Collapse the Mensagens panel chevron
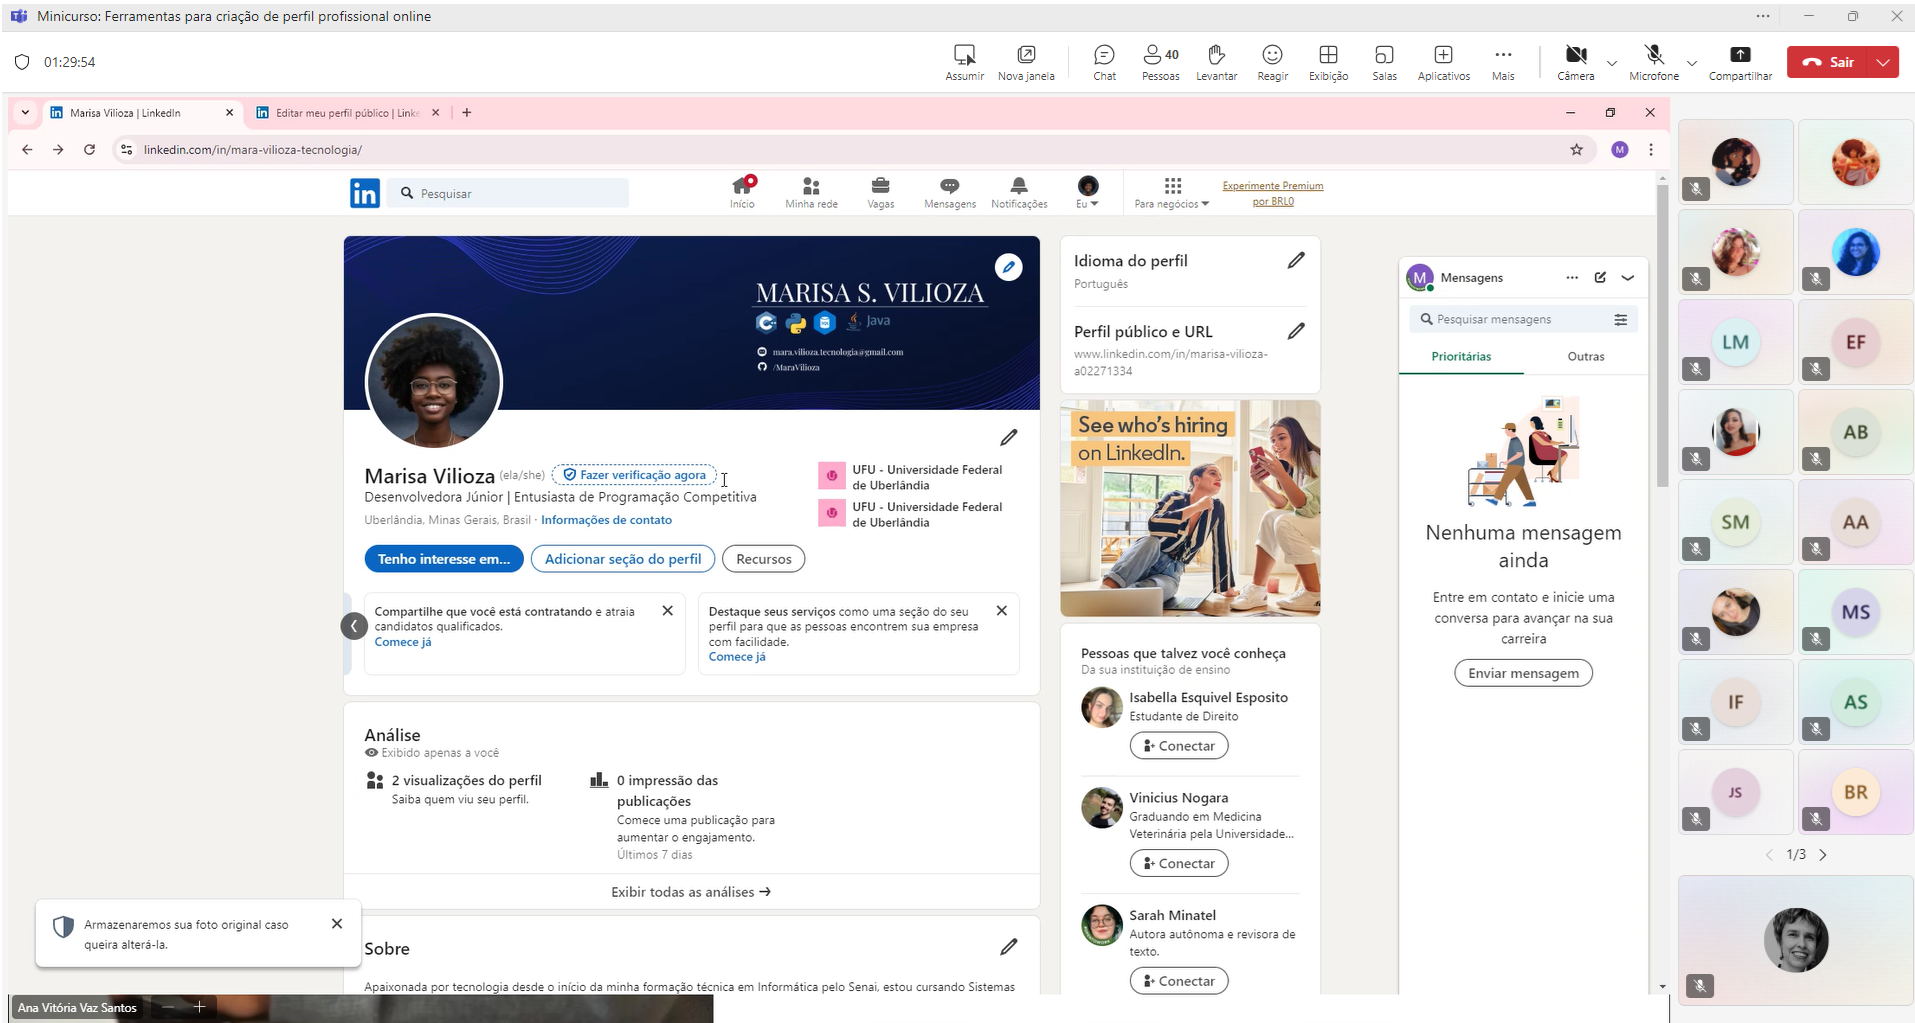The height and width of the screenshot is (1023, 1915). pyautogui.click(x=1628, y=278)
